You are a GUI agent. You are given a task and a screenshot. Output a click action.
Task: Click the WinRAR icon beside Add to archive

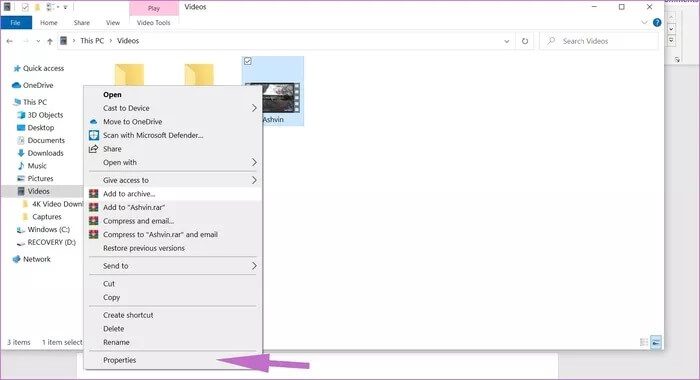coord(93,194)
